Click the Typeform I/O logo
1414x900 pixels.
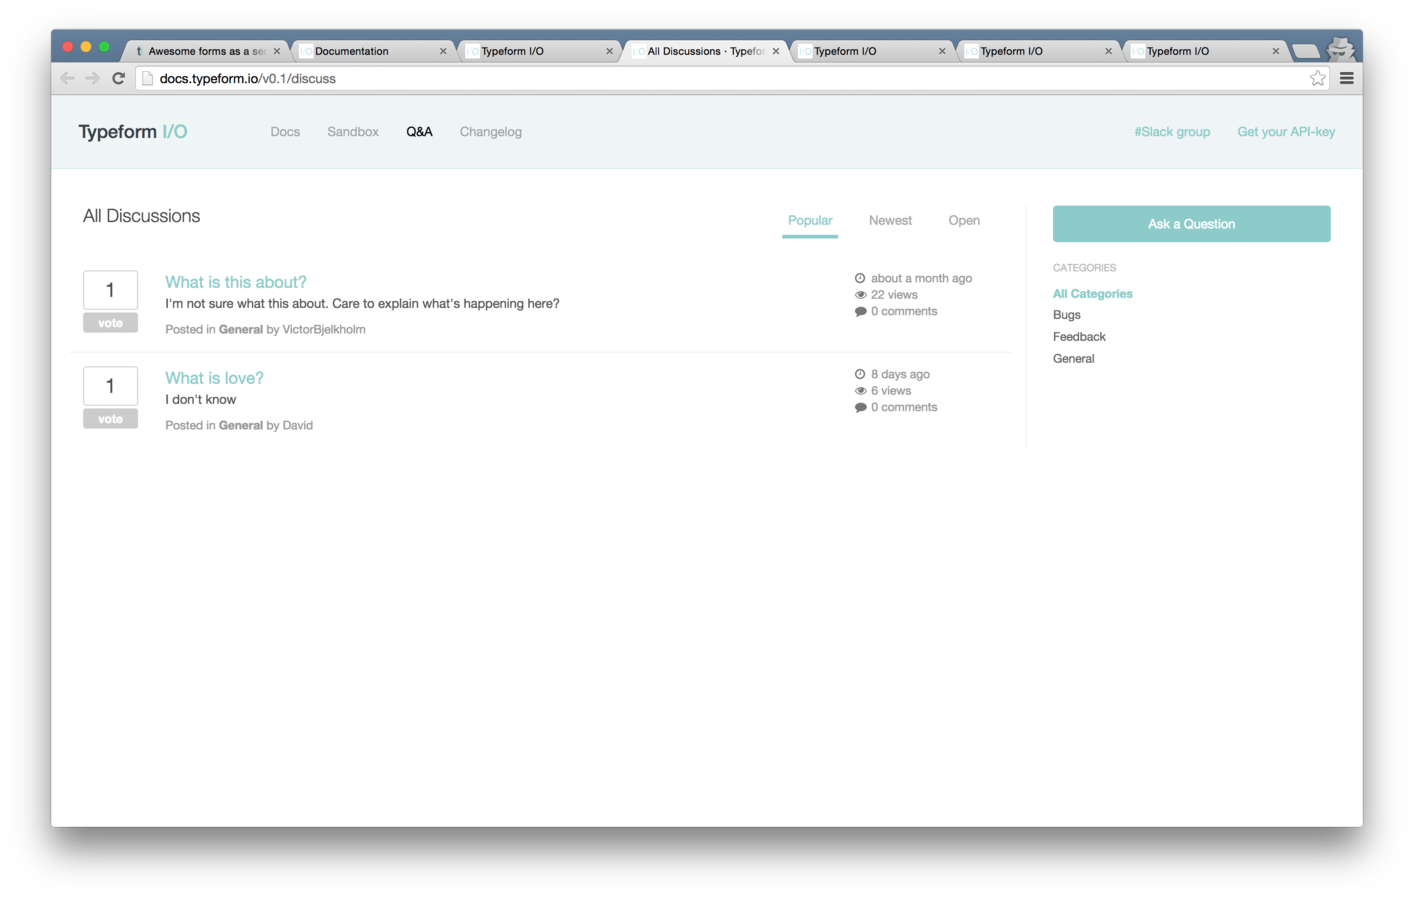(x=133, y=132)
